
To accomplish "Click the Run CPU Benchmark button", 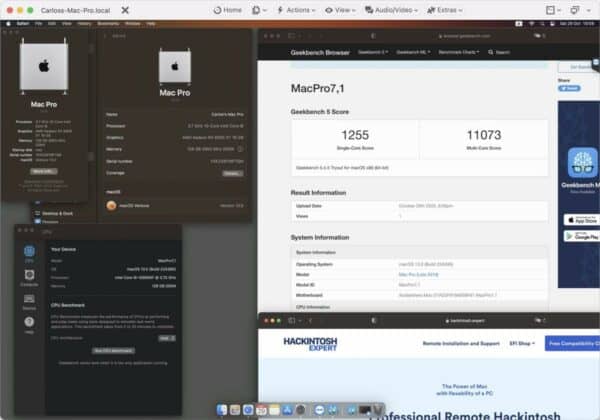I will 113,350.
